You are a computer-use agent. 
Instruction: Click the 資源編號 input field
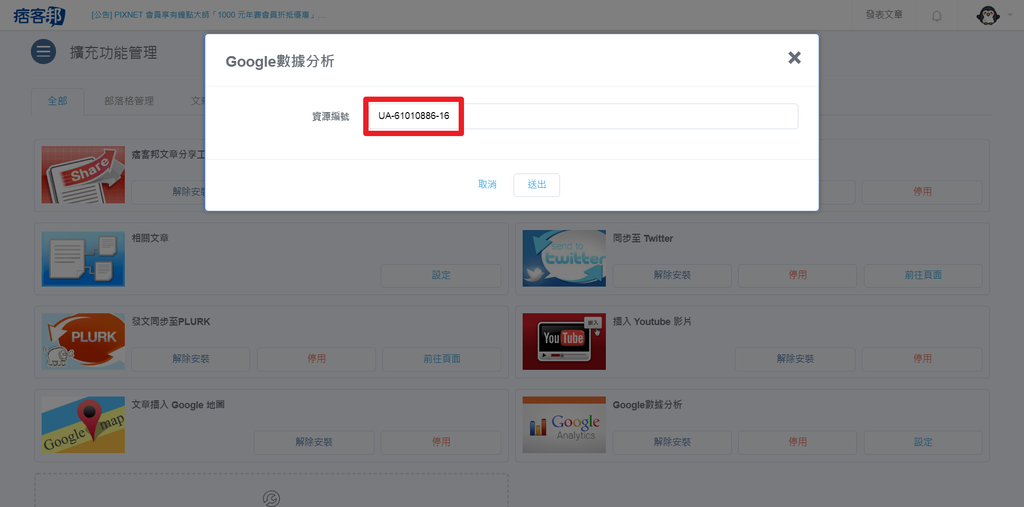pyautogui.click(x=581, y=116)
